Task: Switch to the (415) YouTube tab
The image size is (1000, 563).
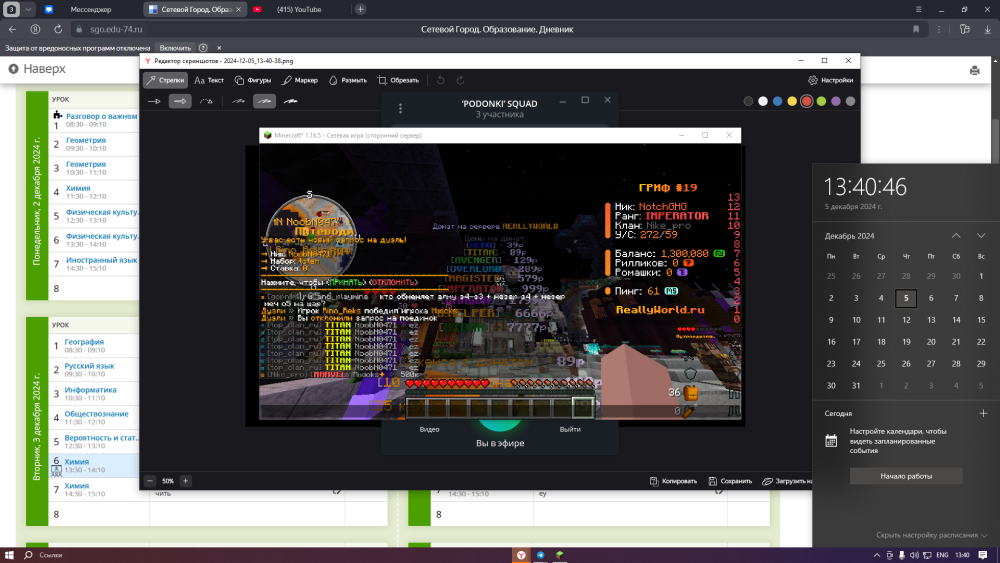Action: tap(298, 10)
